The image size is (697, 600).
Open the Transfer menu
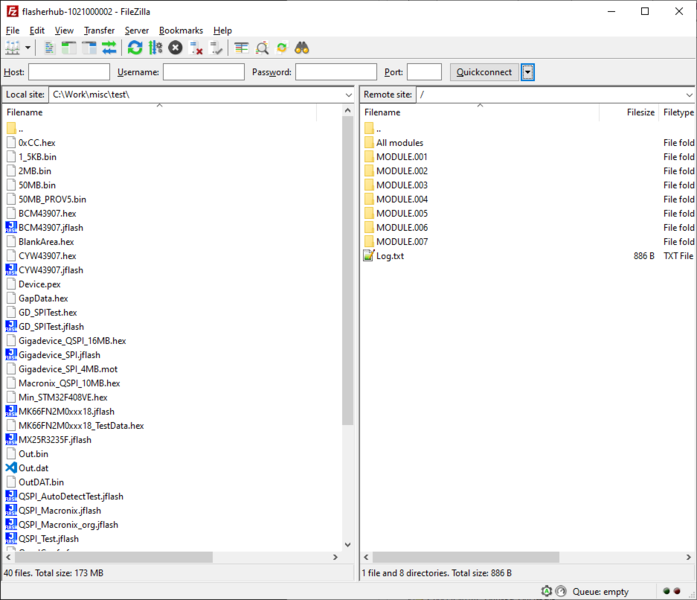[99, 31]
